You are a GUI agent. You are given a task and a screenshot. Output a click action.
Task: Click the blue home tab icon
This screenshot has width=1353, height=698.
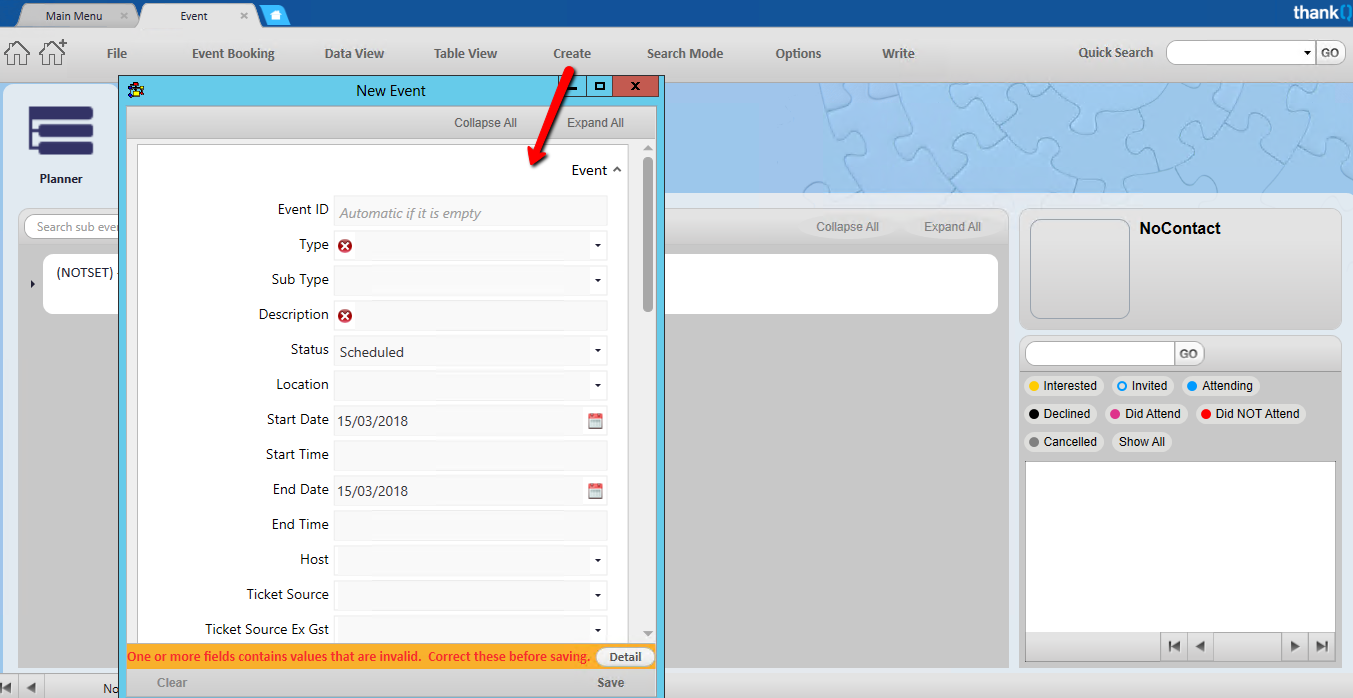pos(274,16)
